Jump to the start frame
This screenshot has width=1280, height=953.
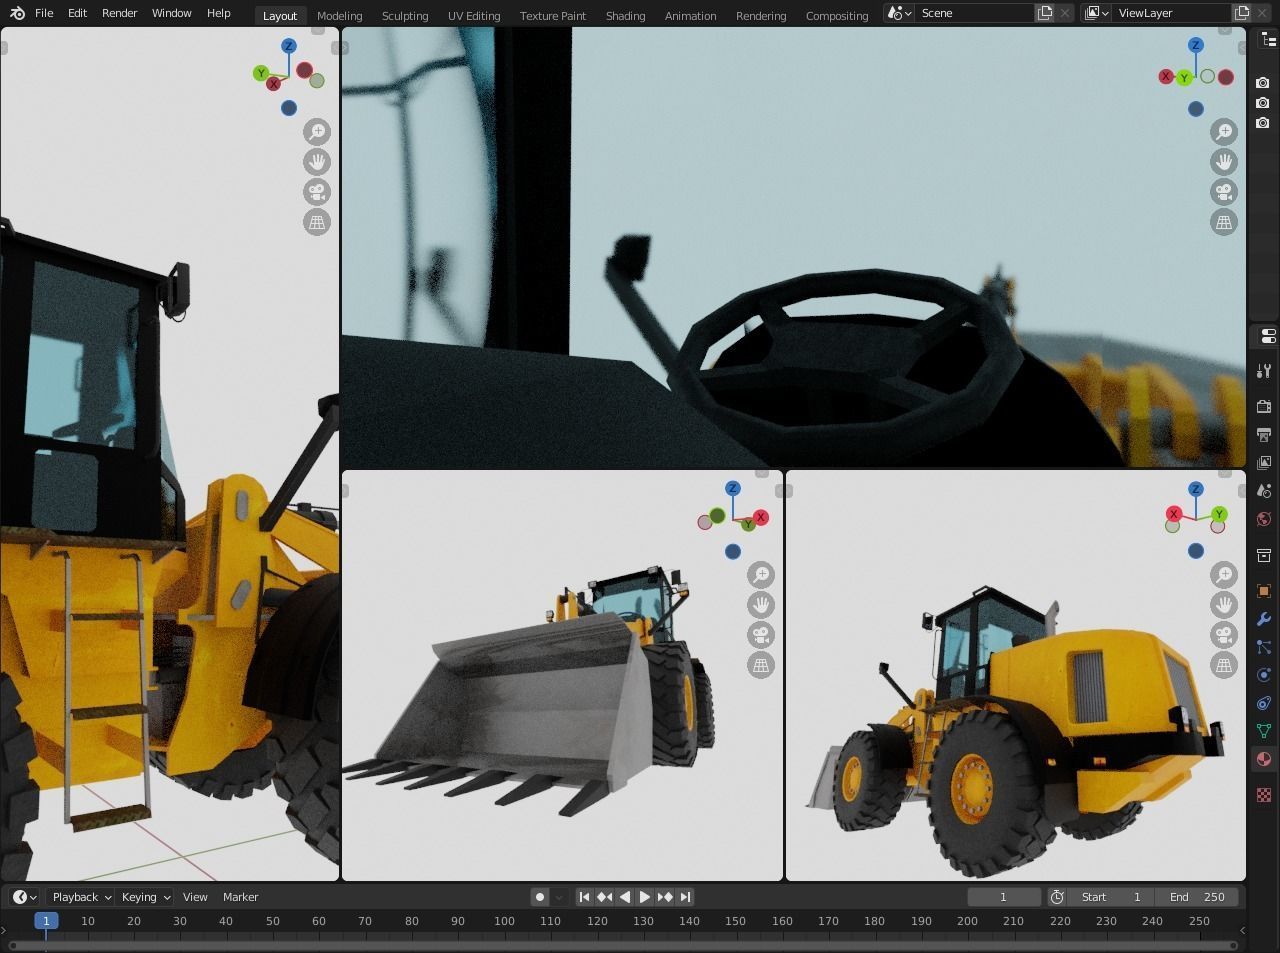click(x=585, y=897)
